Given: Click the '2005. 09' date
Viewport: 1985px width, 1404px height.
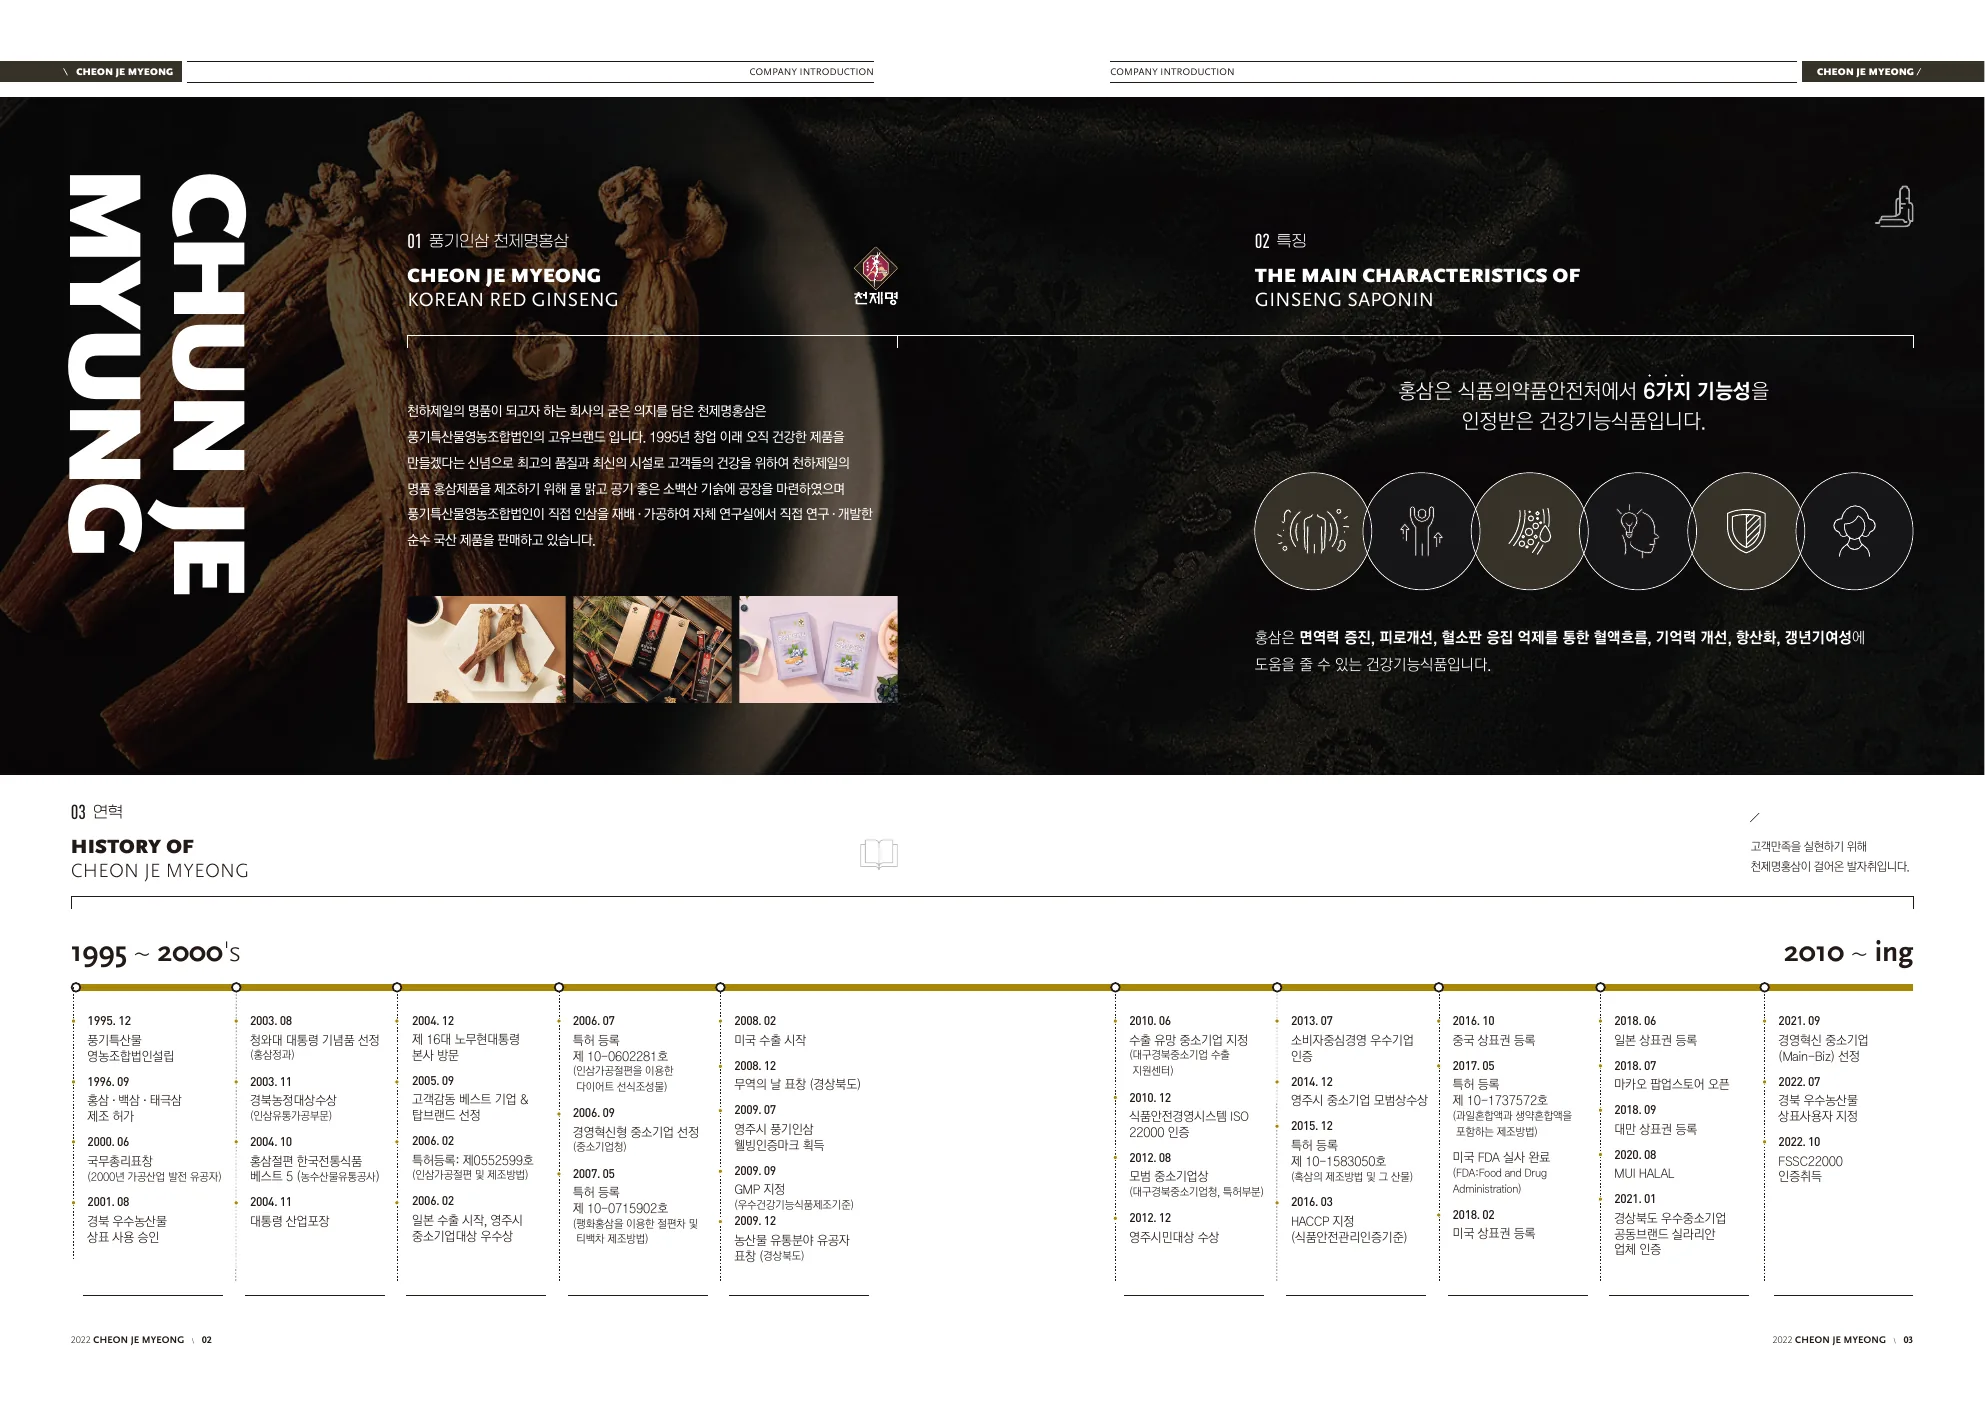Looking at the screenshot, I should click(x=433, y=1081).
